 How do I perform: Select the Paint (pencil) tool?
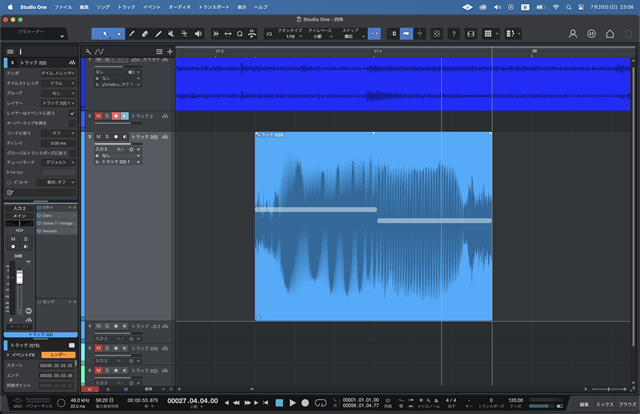click(158, 34)
